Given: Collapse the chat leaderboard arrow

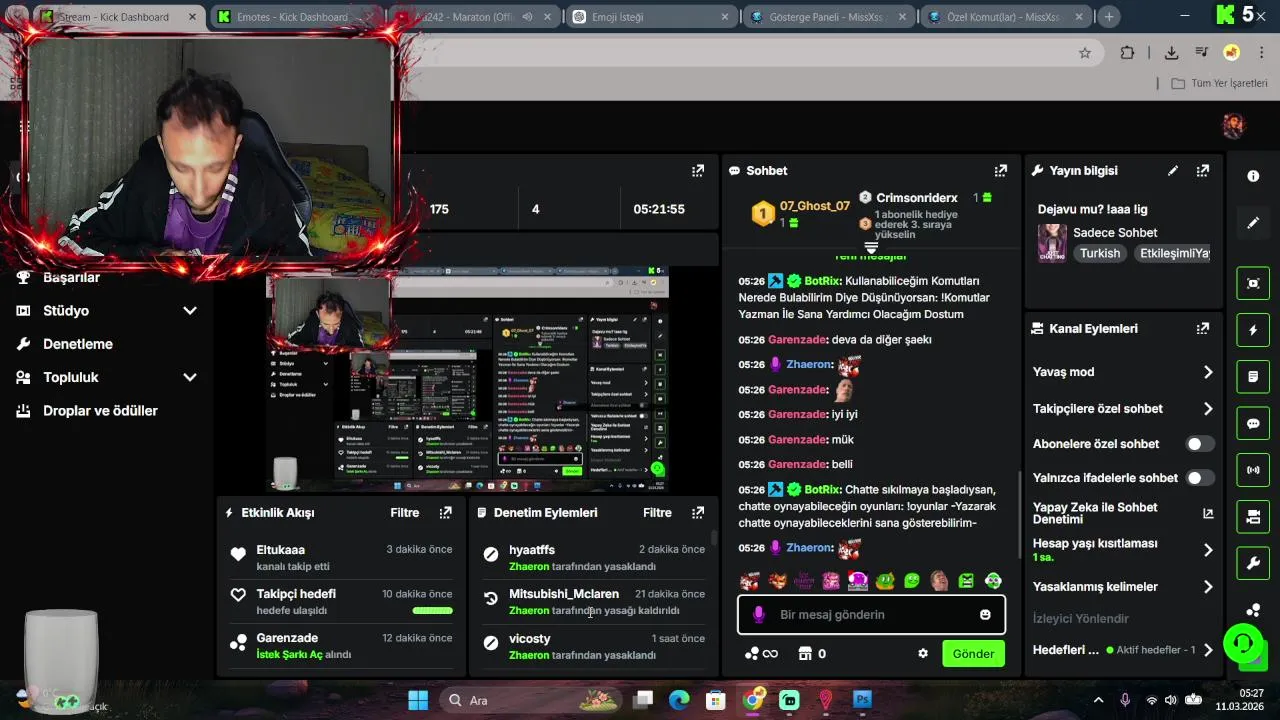Looking at the screenshot, I should [871, 247].
